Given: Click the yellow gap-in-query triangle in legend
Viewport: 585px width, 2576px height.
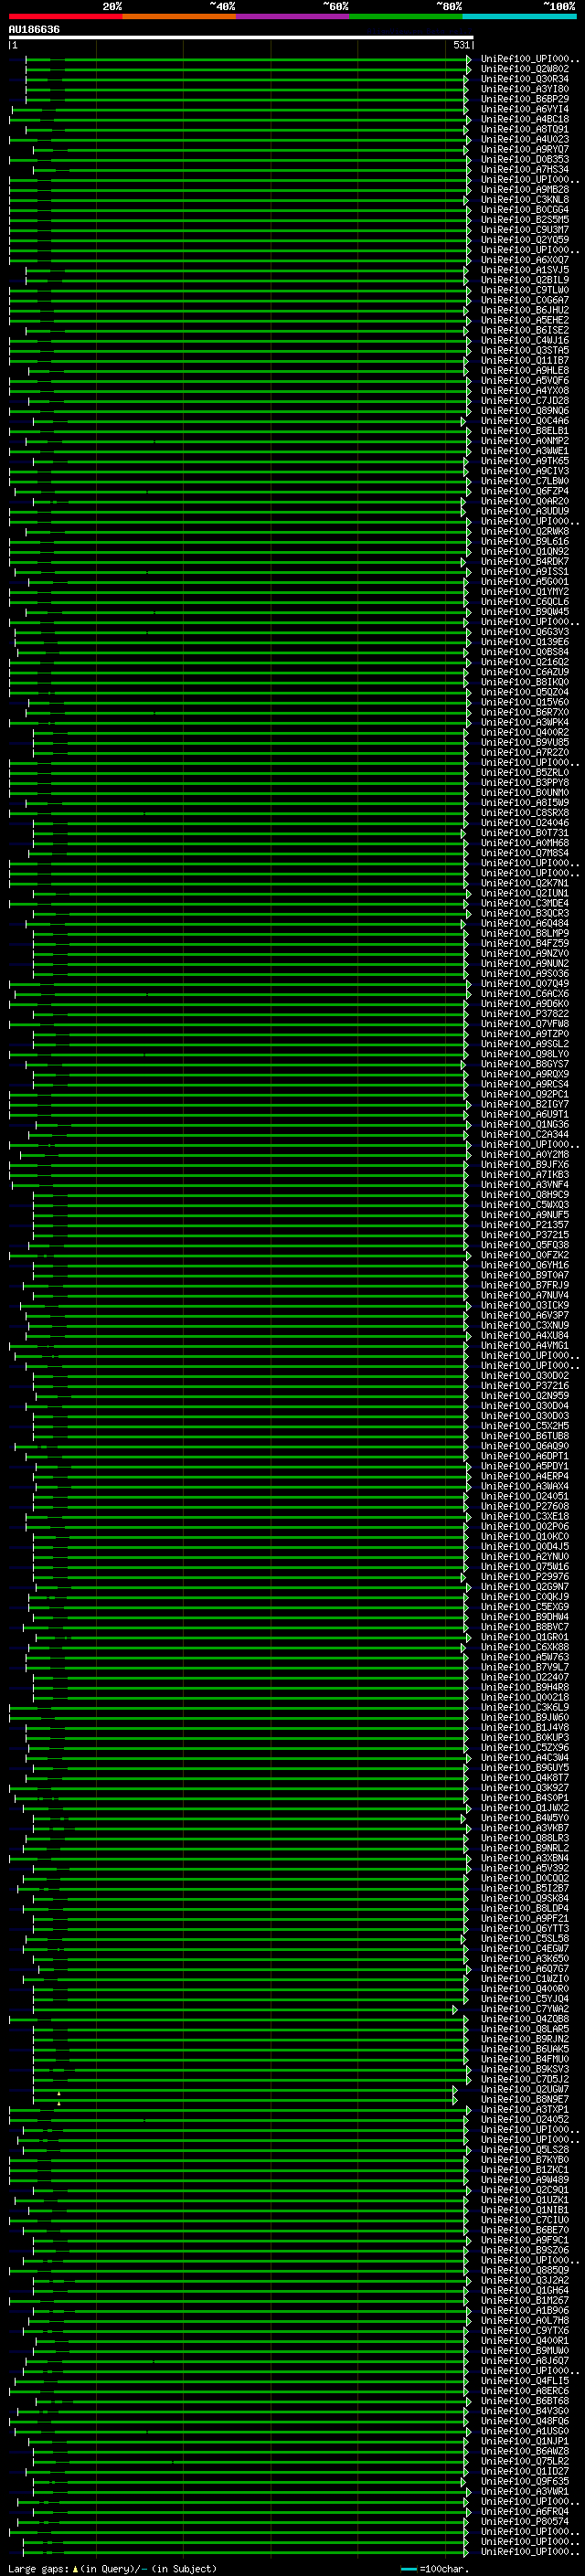Looking at the screenshot, I should [x=75, y=2568].
